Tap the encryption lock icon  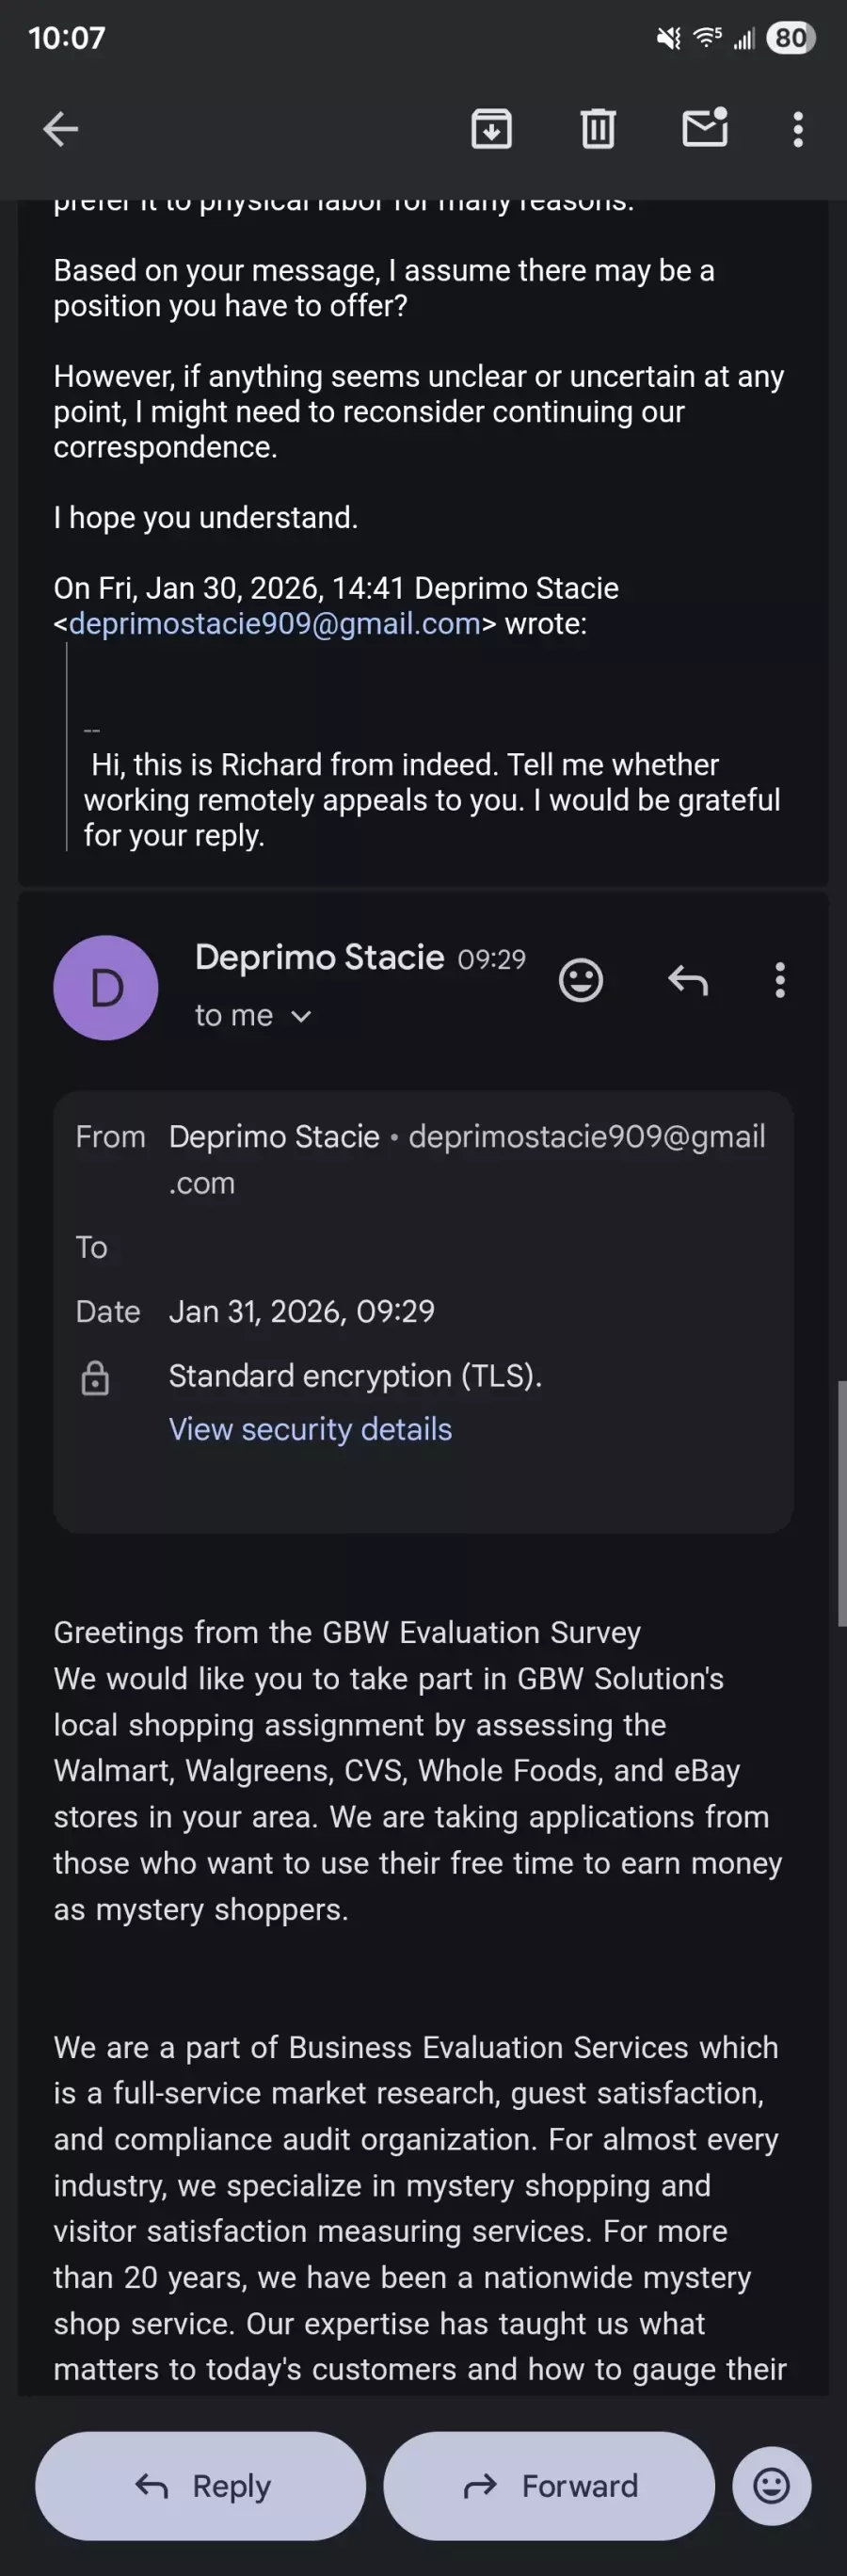pyautogui.click(x=95, y=1378)
